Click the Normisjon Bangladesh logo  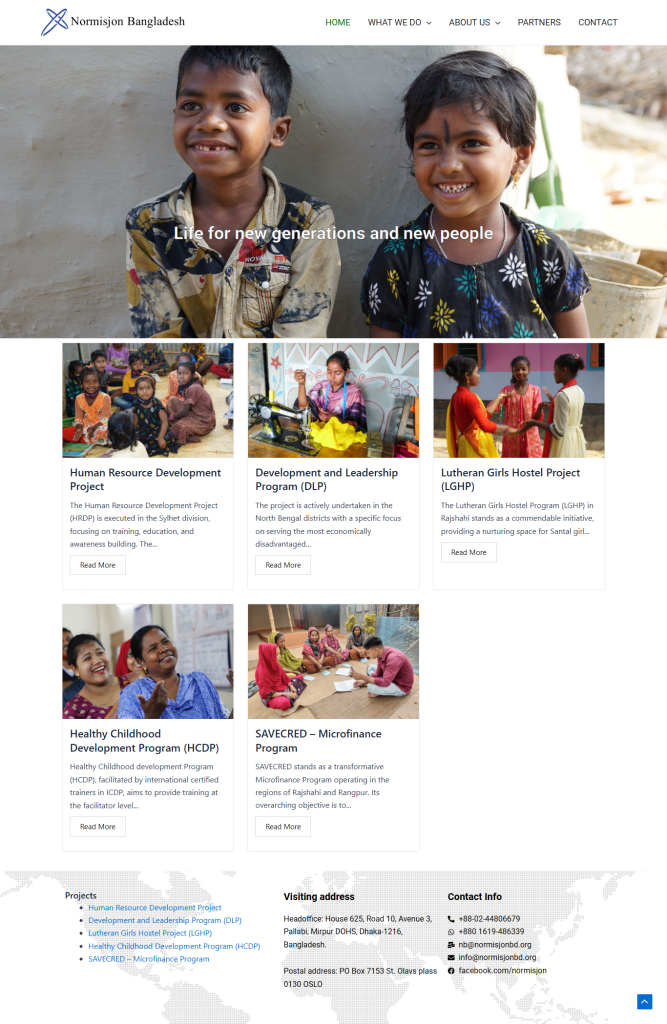click(x=113, y=22)
